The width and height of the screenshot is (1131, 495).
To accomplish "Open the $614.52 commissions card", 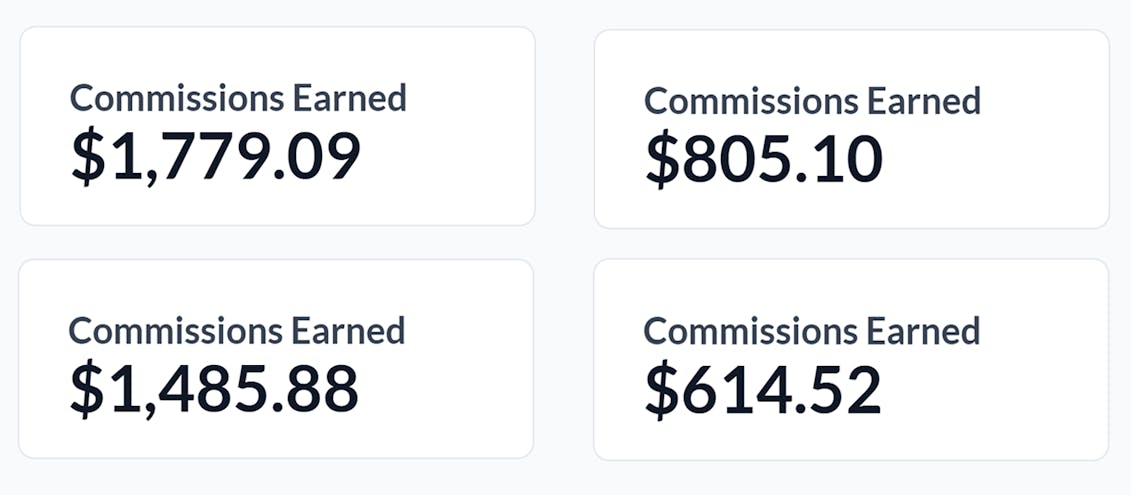I will point(850,359).
